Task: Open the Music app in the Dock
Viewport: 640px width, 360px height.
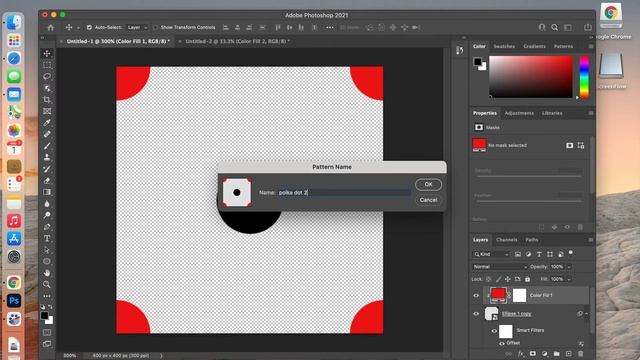Action: (x=14, y=221)
